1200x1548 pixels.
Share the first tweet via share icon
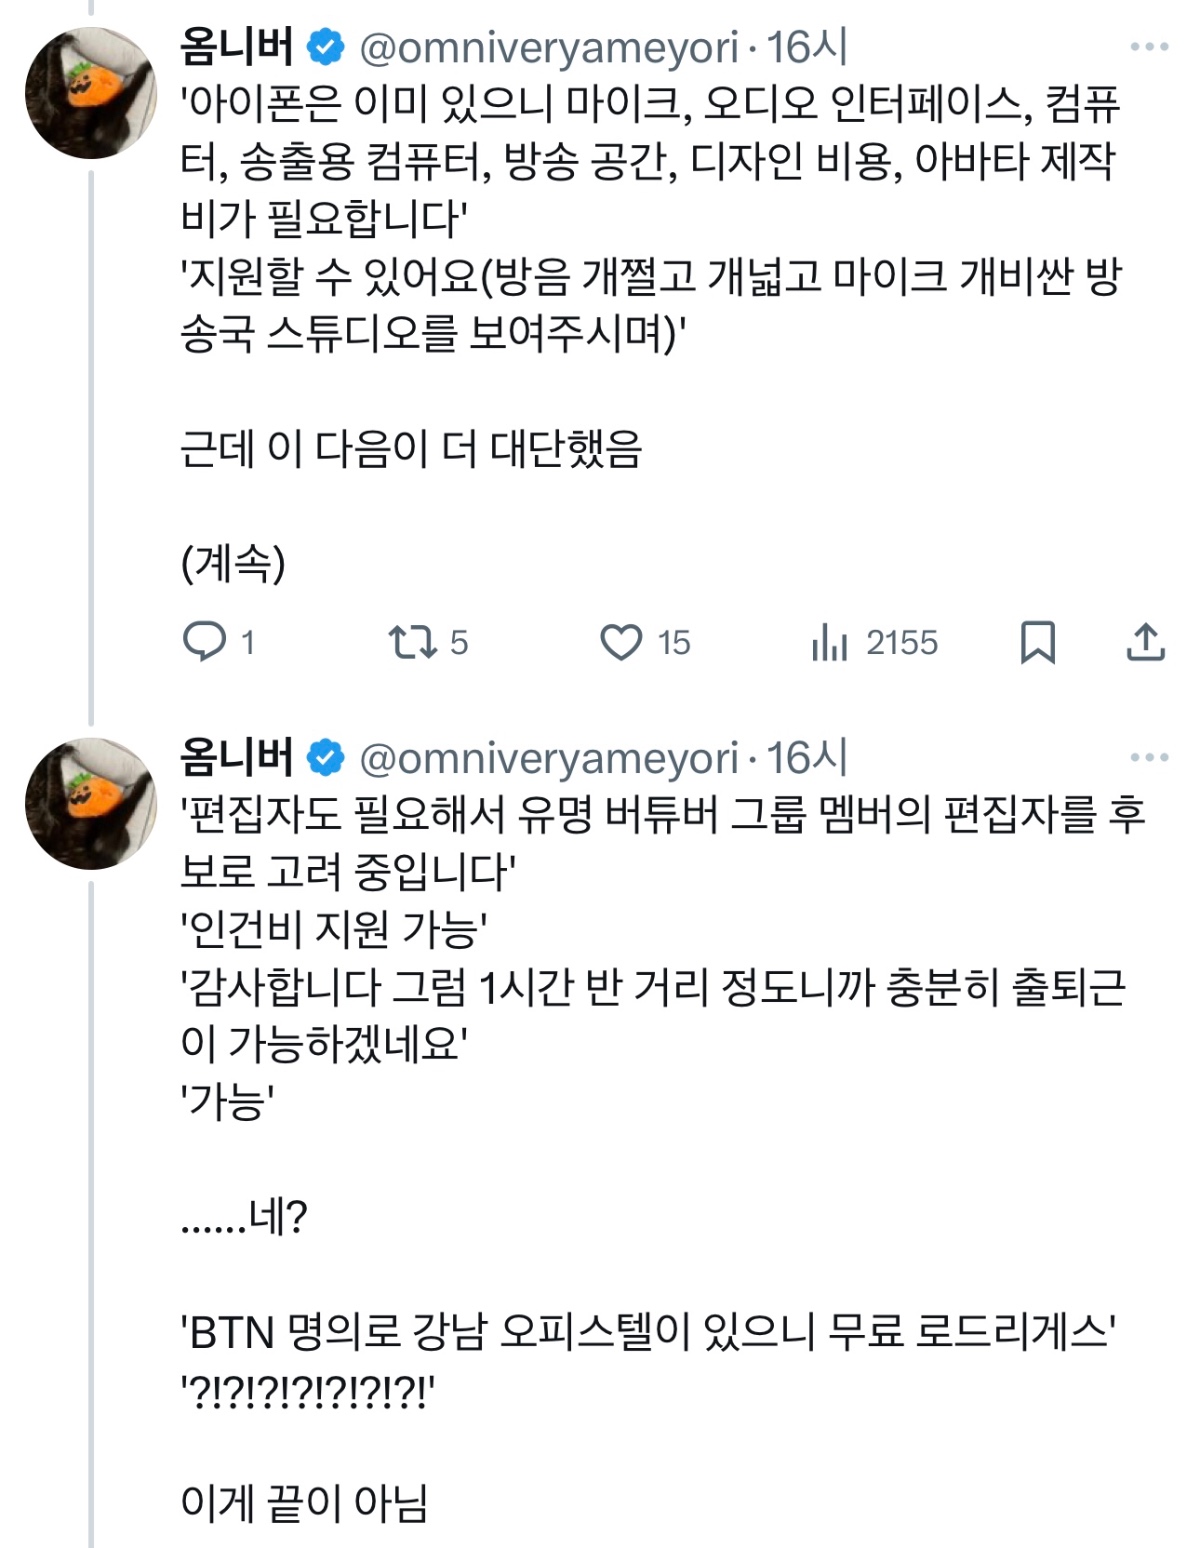[1146, 642]
